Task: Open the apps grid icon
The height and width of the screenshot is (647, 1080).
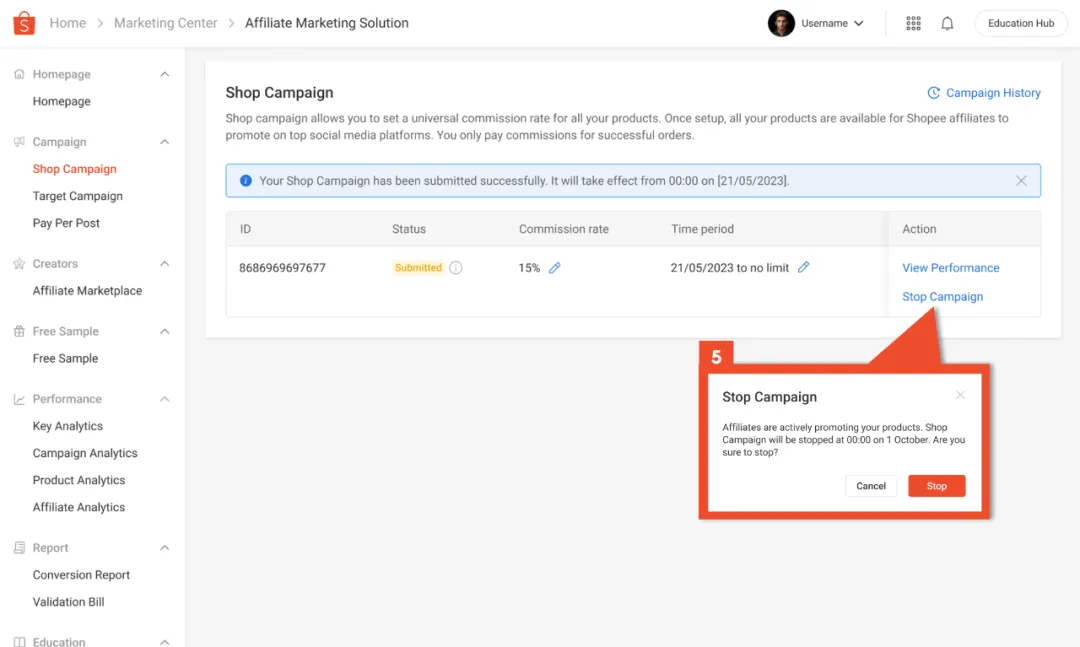Action: 913,23
